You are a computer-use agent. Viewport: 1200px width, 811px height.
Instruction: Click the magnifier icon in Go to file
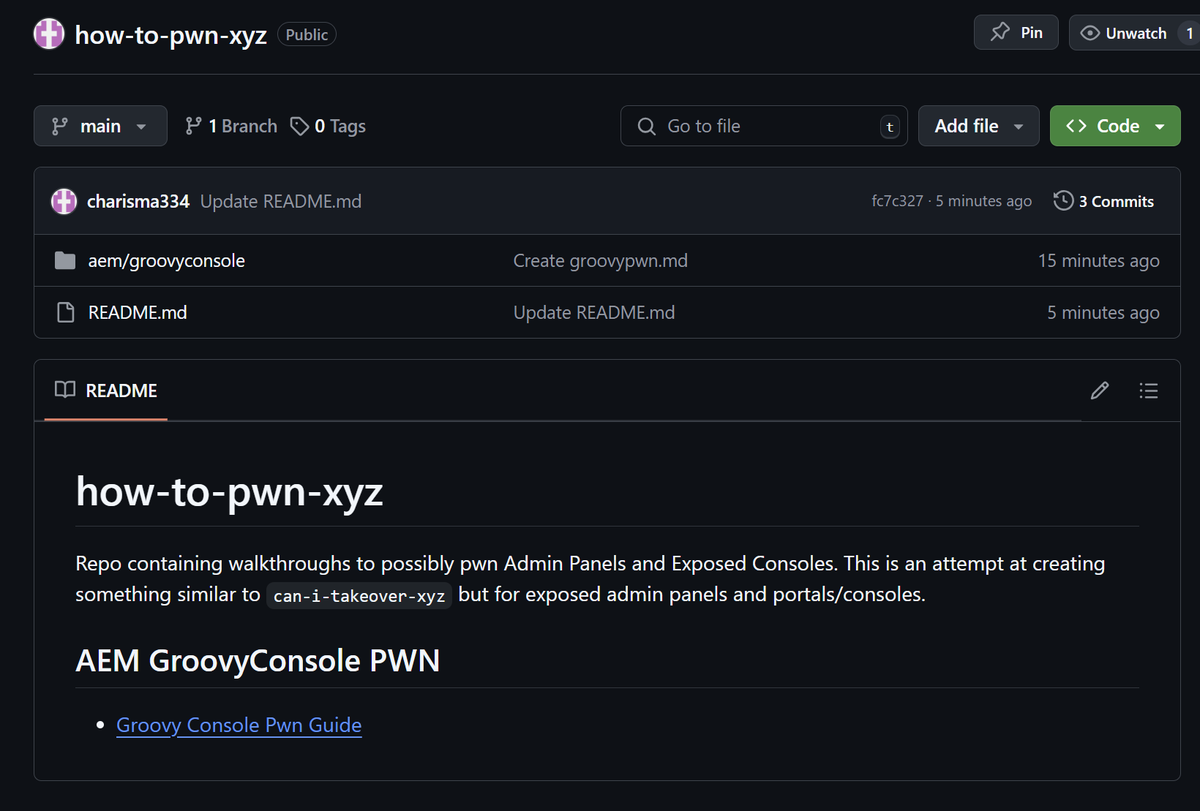pos(646,126)
